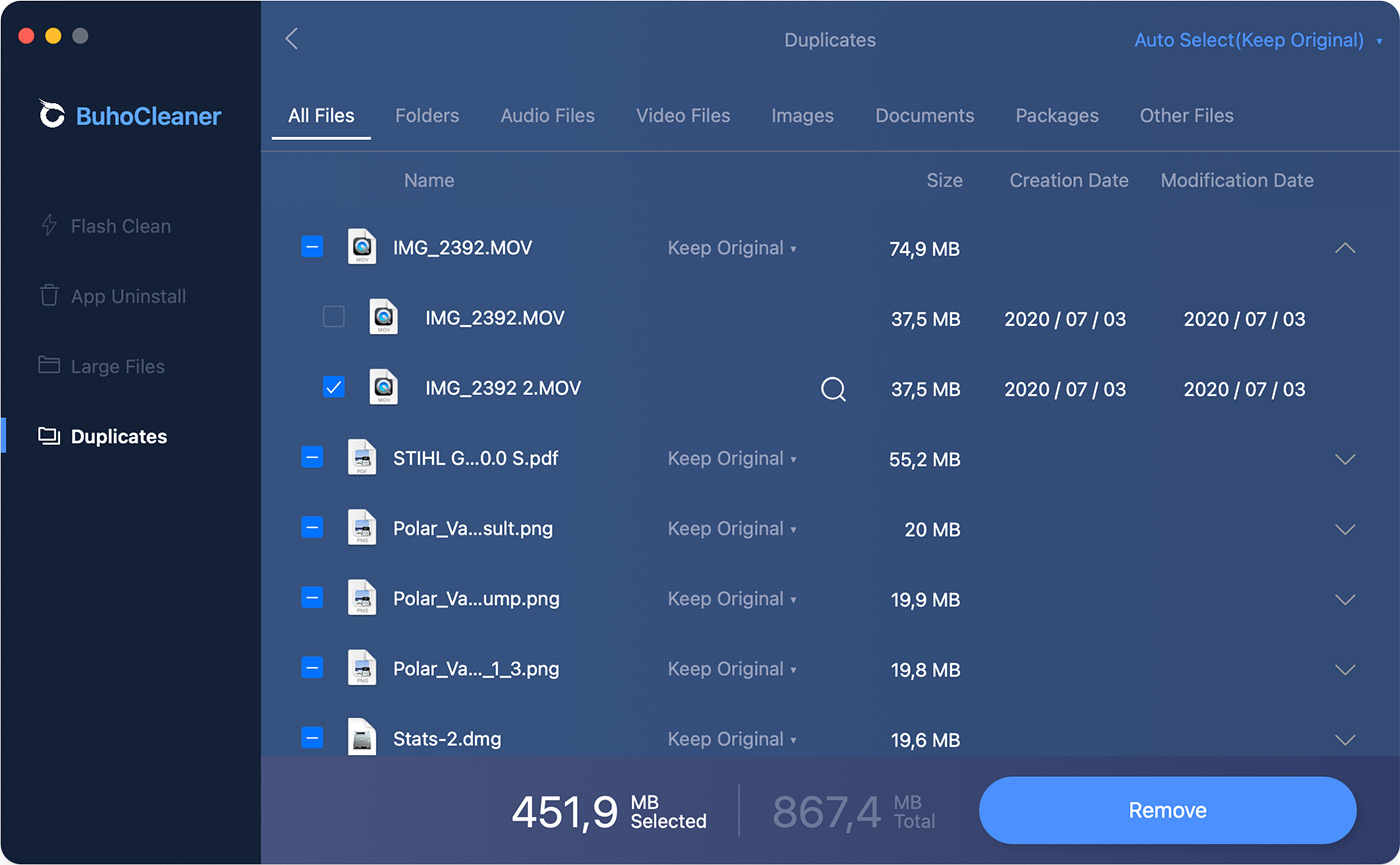
Task: Click the BuhoCleaner owl logo icon
Action: point(51,114)
